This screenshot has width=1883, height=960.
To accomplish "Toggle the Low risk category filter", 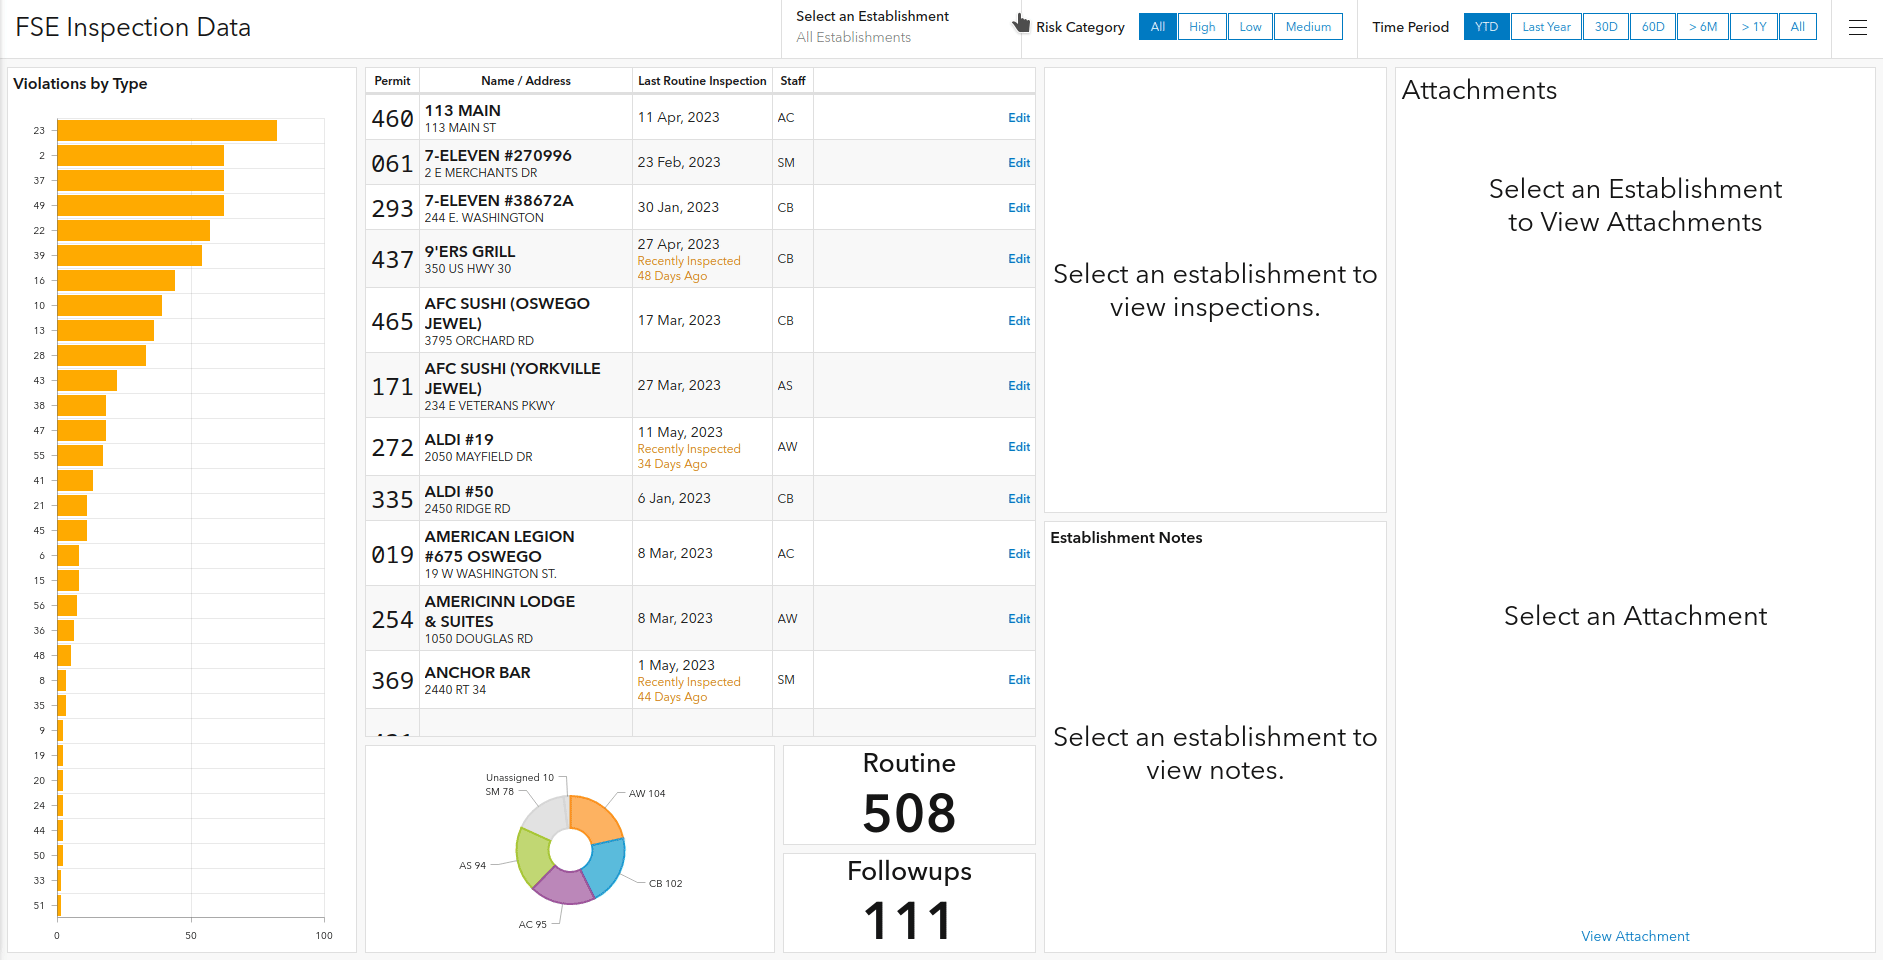I will click(1250, 27).
